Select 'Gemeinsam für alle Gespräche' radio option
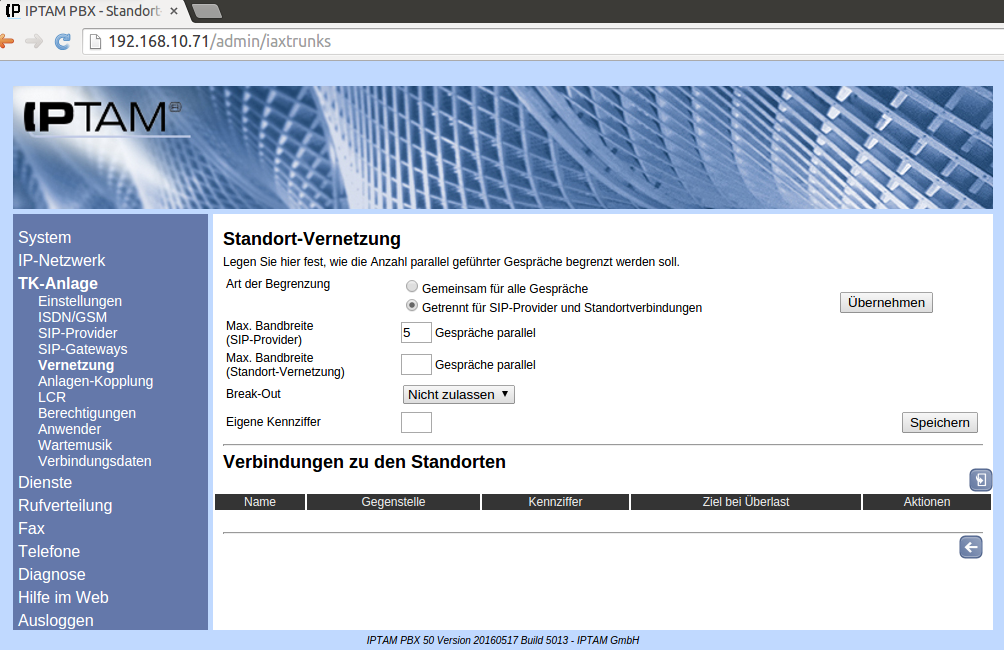This screenshot has height=650, width=1004. click(x=411, y=287)
